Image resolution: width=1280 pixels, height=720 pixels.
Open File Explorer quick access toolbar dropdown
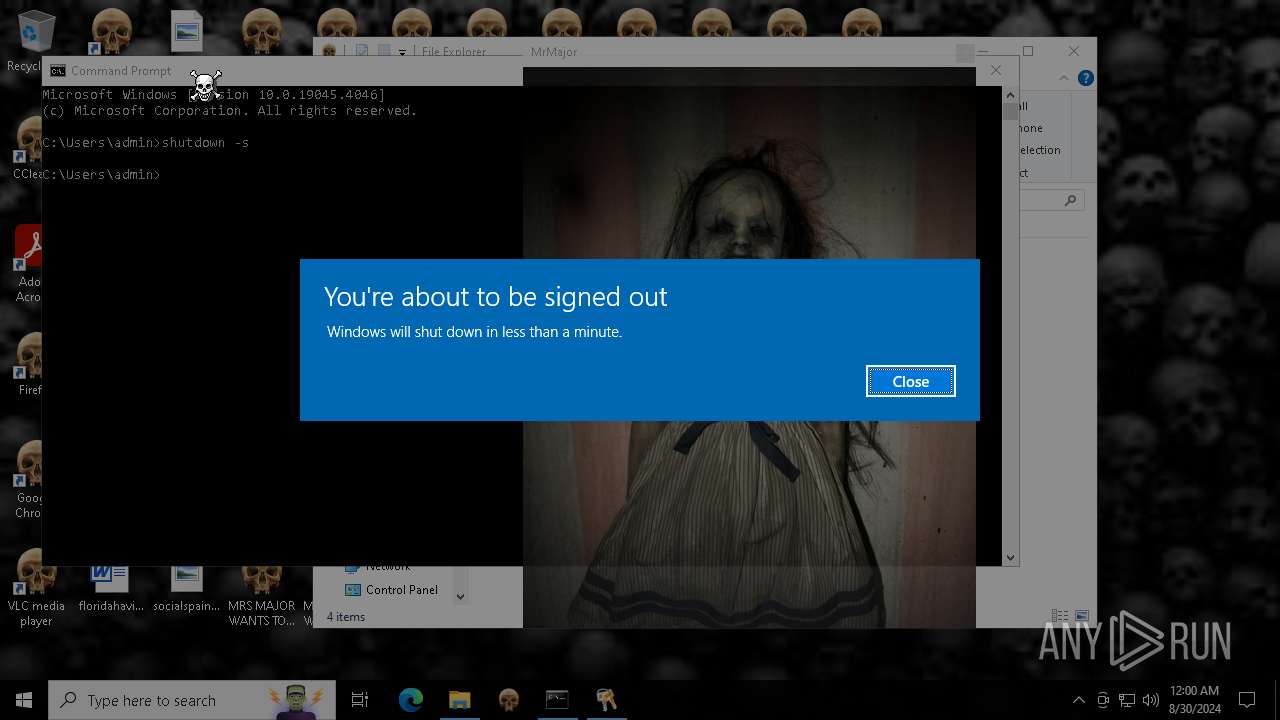pyautogui.click(x=402, y=52)
